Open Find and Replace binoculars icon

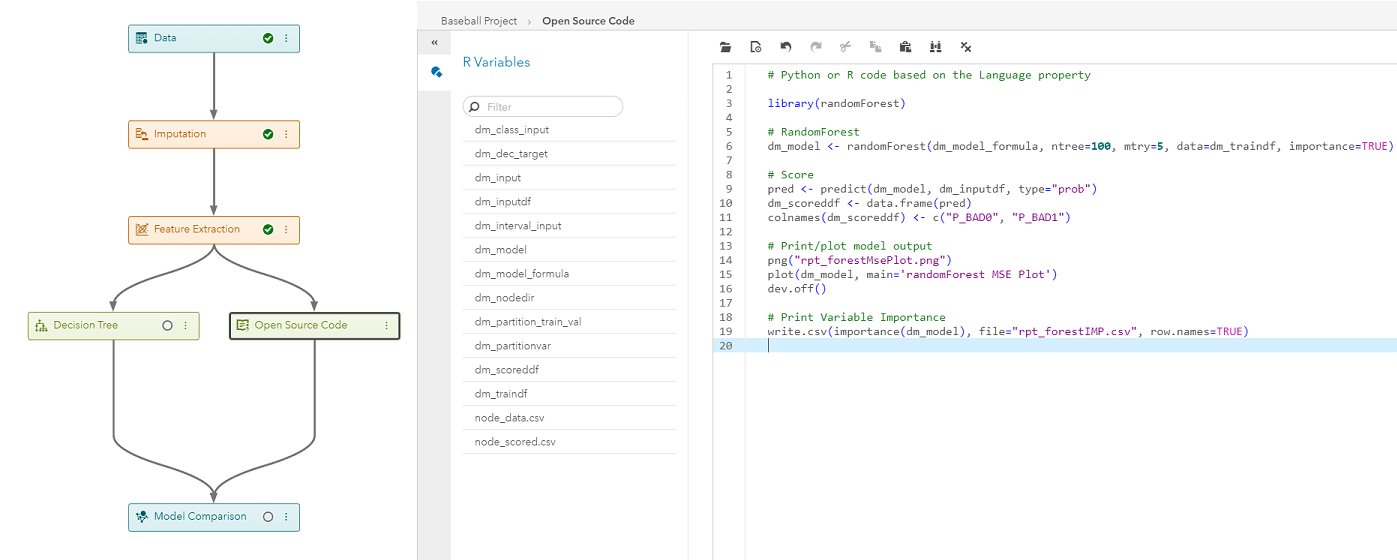(936, 47)
